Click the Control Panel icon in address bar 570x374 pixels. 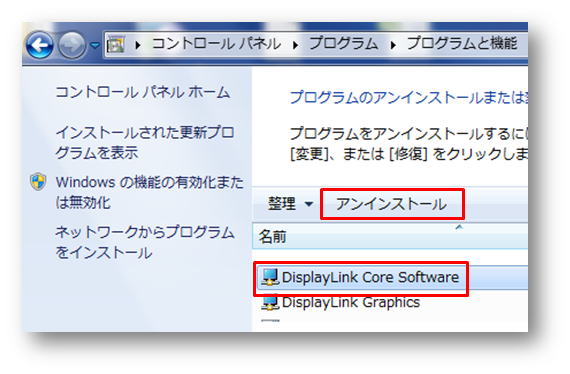[x=116, y=45]
